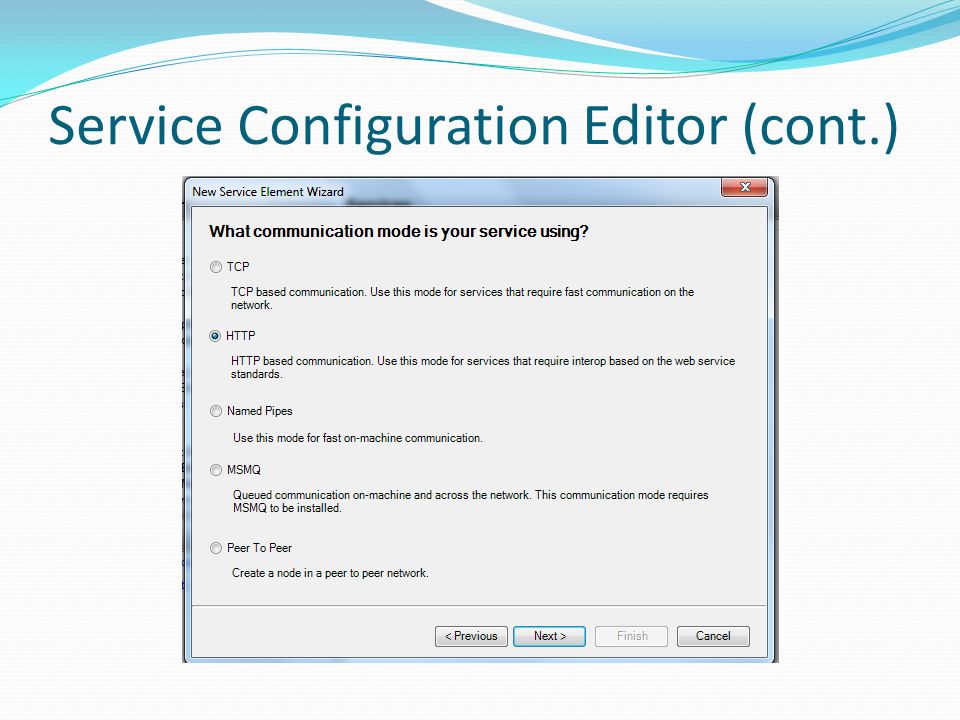Click 'Create a node in a peer to peer network'
The width and height of the screenshot is (960, 720).
pyautogui.click(x=330, y=573)
